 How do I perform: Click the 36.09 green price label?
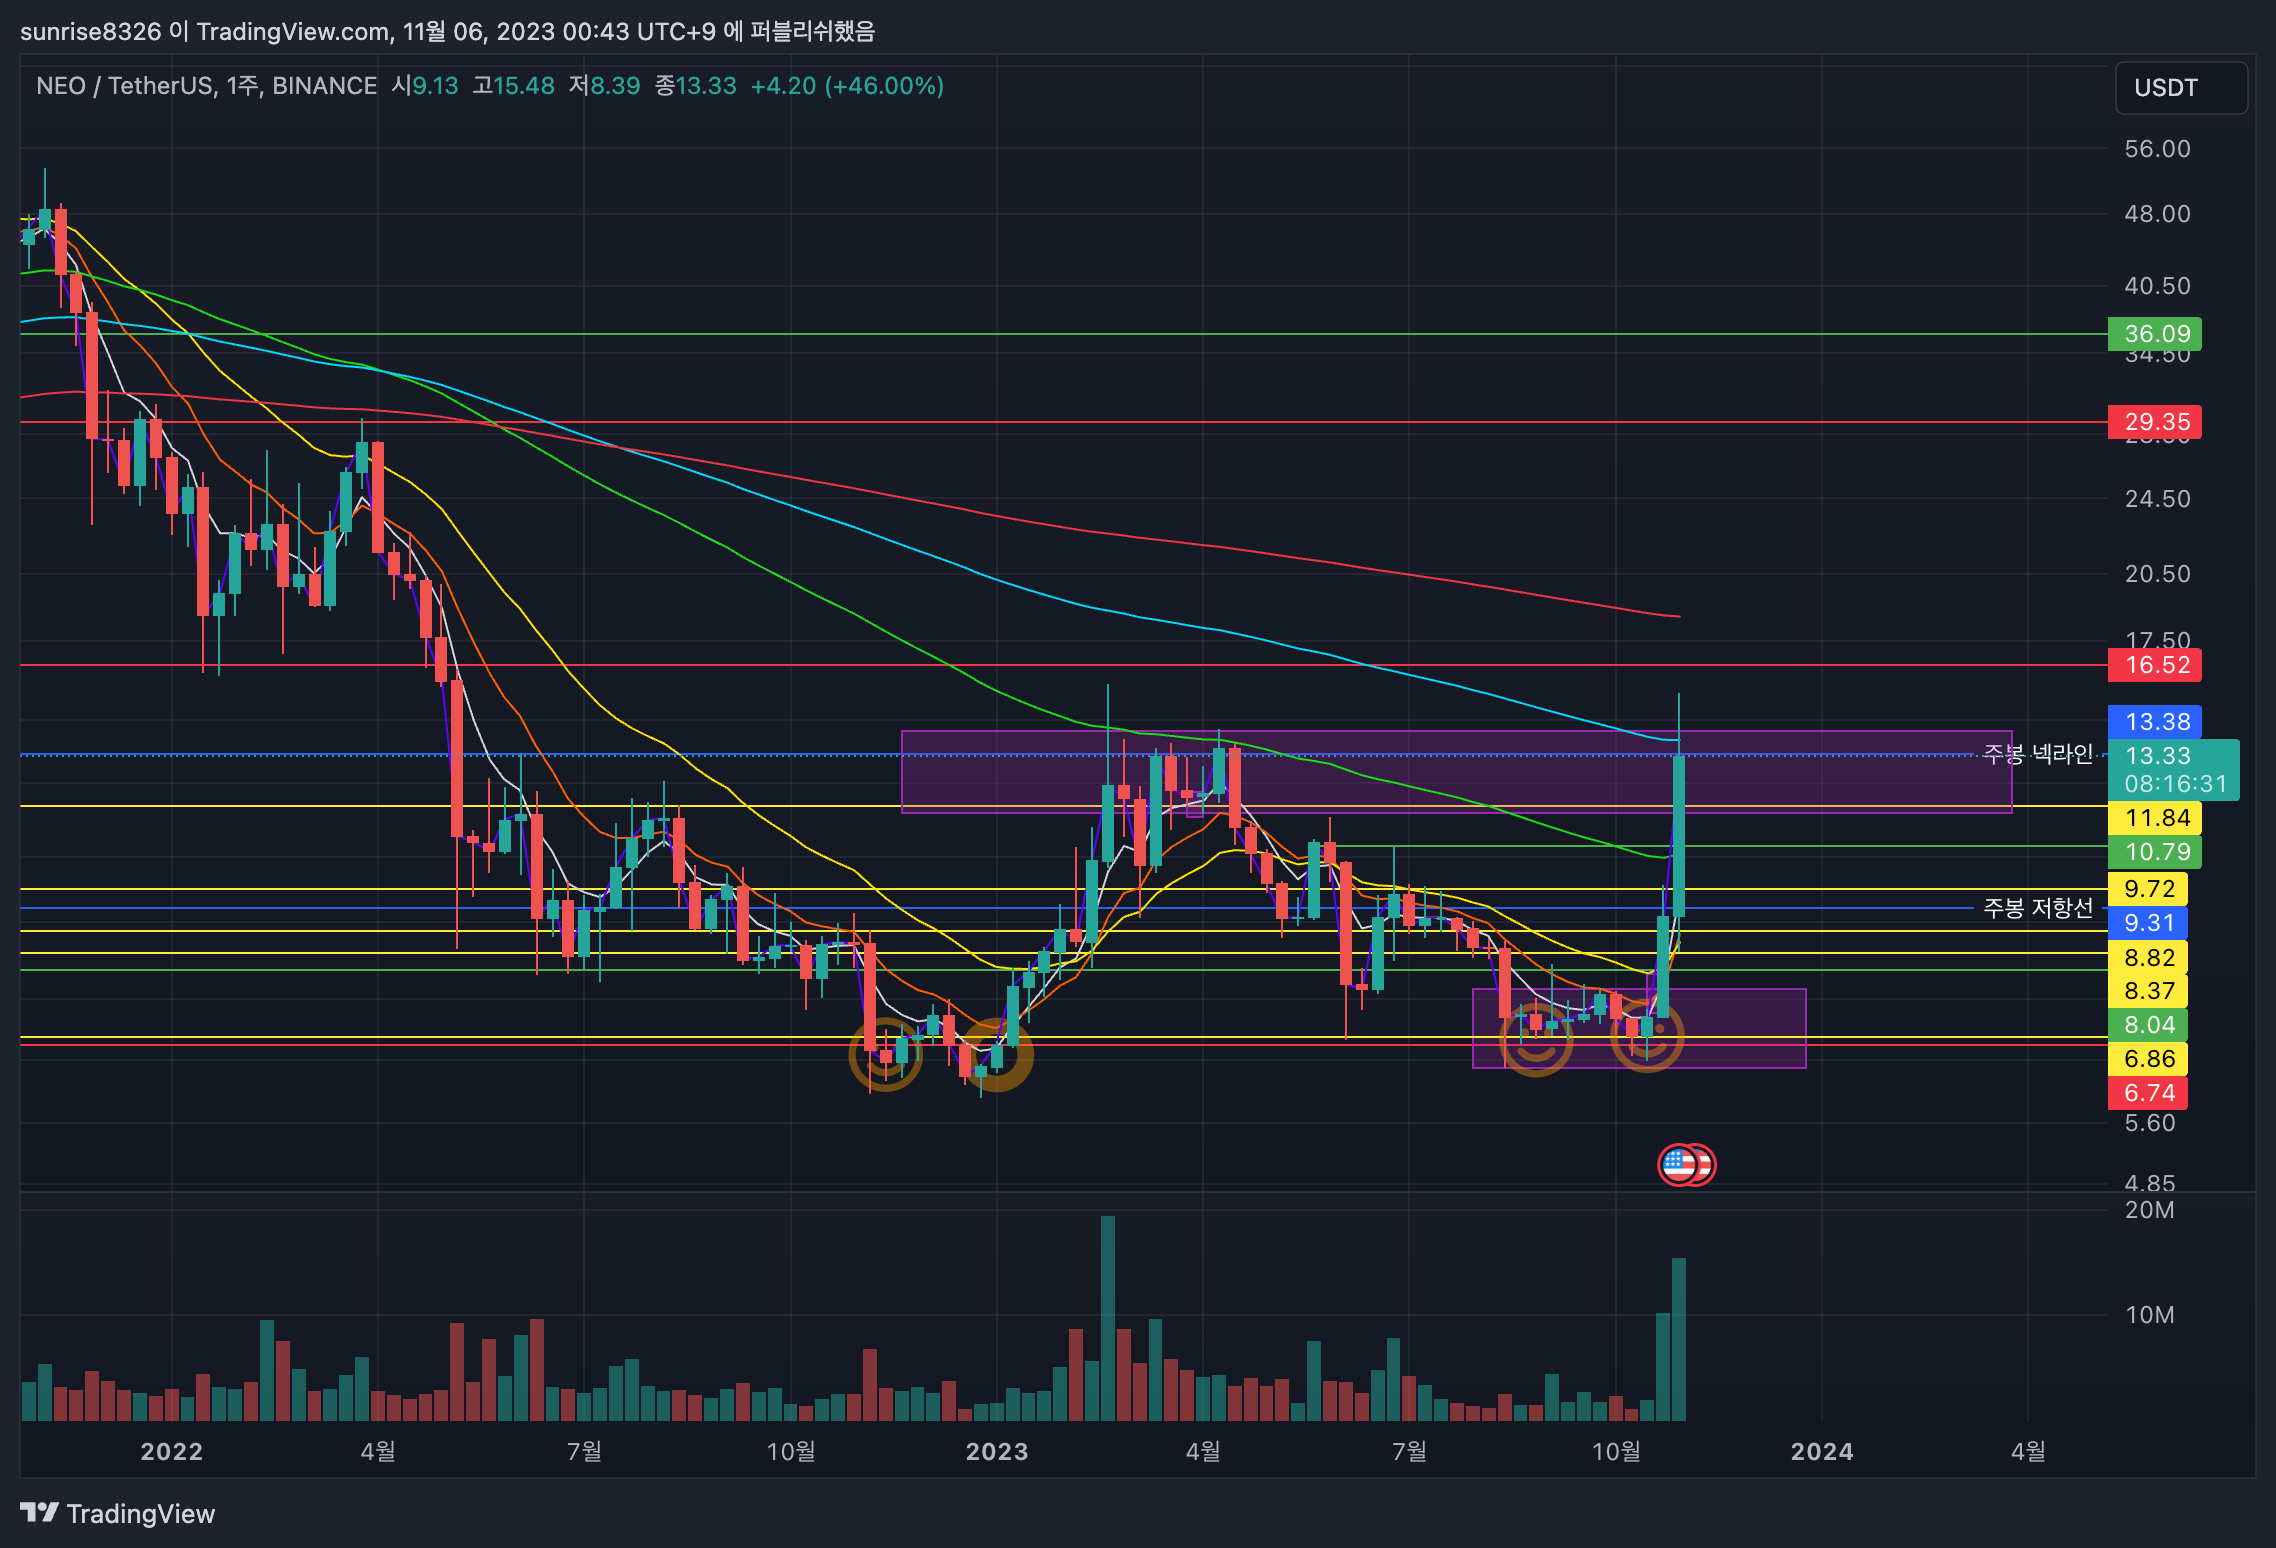click(x=2155, y=334)
